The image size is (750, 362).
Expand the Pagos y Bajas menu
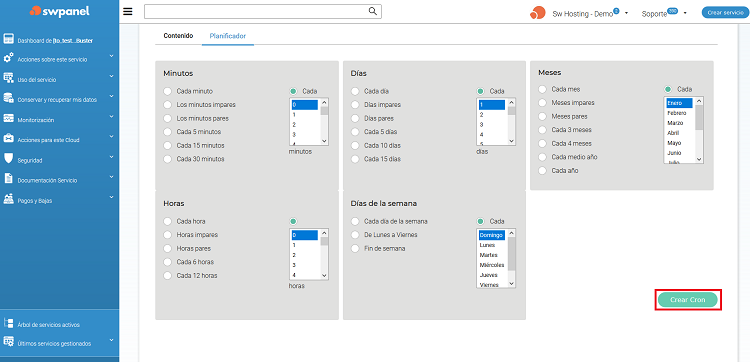pos(111,197)
